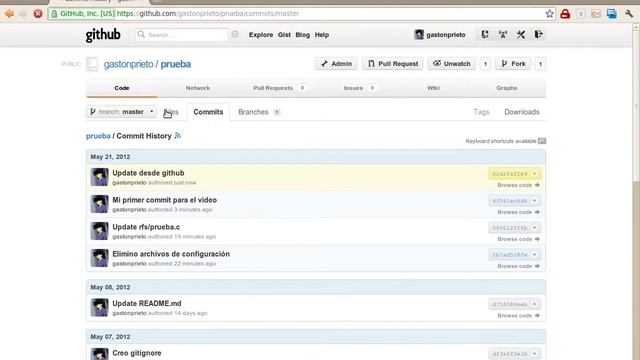Image resolution: width=640 pixels, height=360 pixels.
Task: Open the browser wrench menu
Action: [629, 14]
